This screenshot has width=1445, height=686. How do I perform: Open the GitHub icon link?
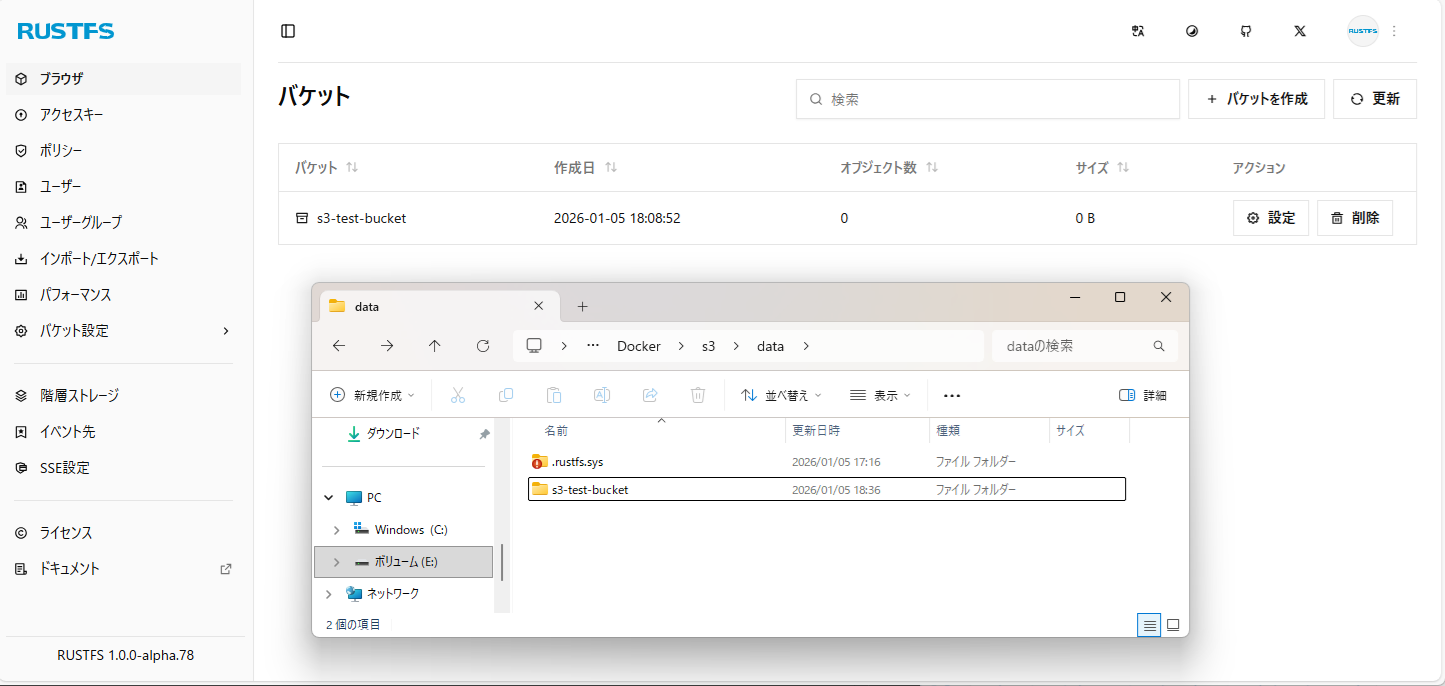[x=1245, y=31]
